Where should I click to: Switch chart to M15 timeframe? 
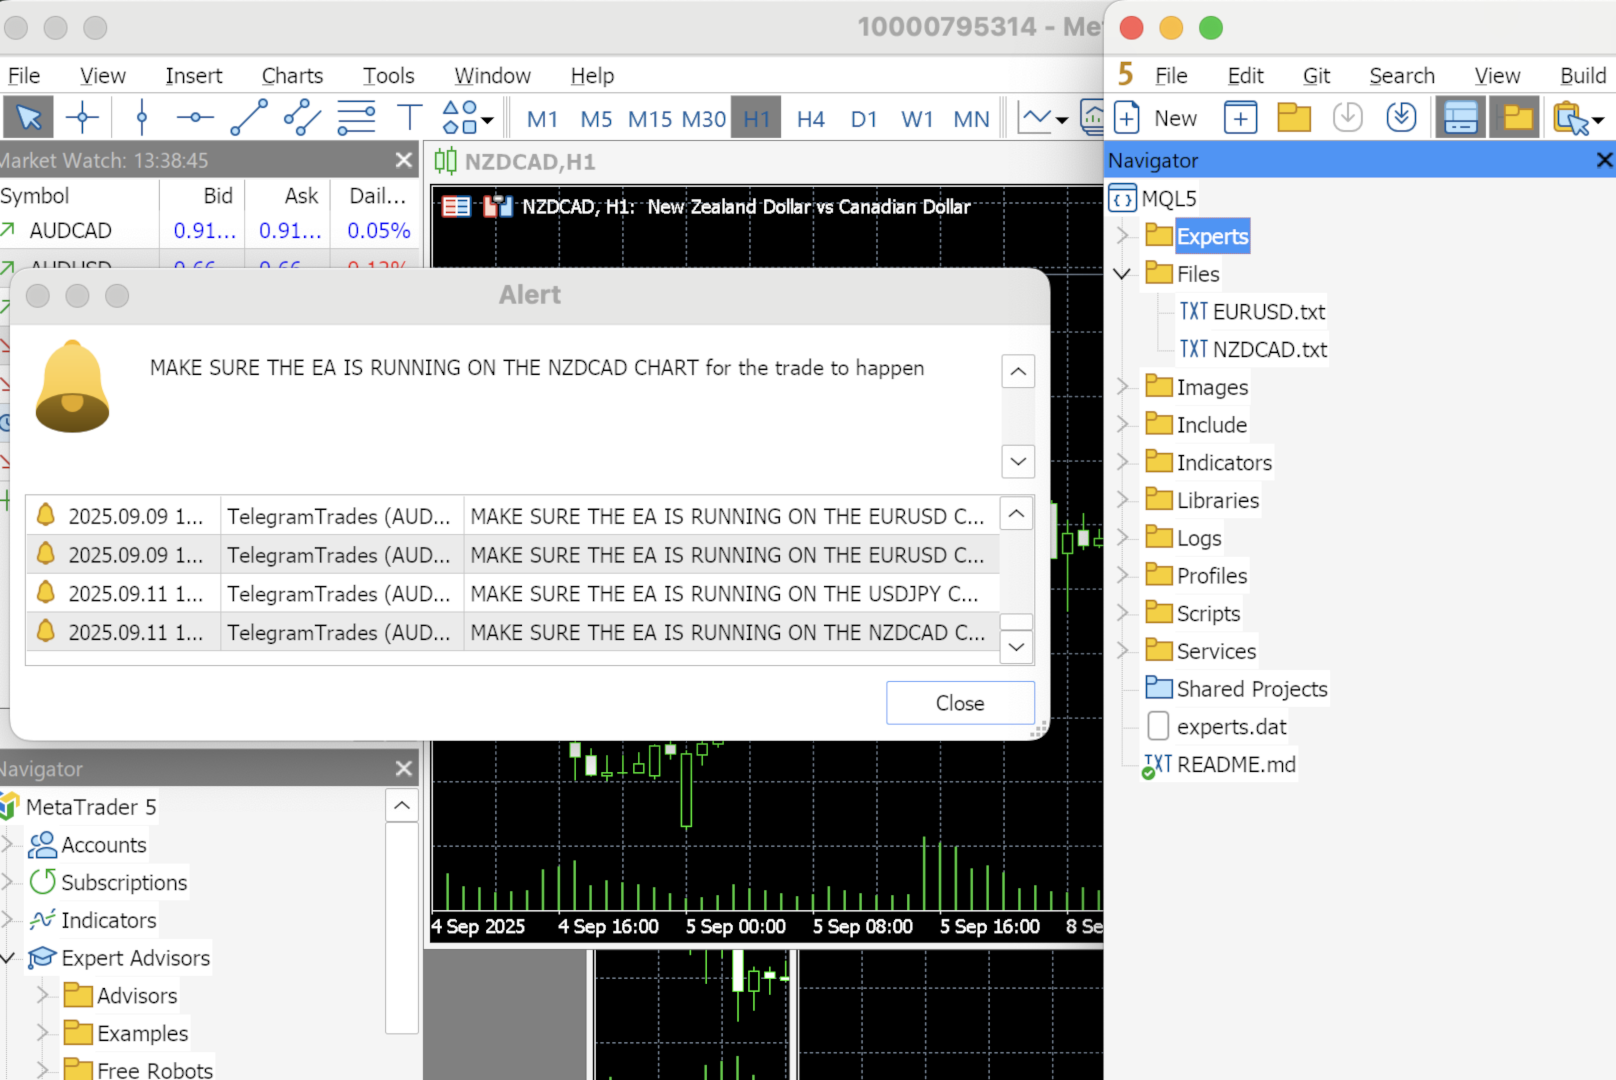[650, 119]
